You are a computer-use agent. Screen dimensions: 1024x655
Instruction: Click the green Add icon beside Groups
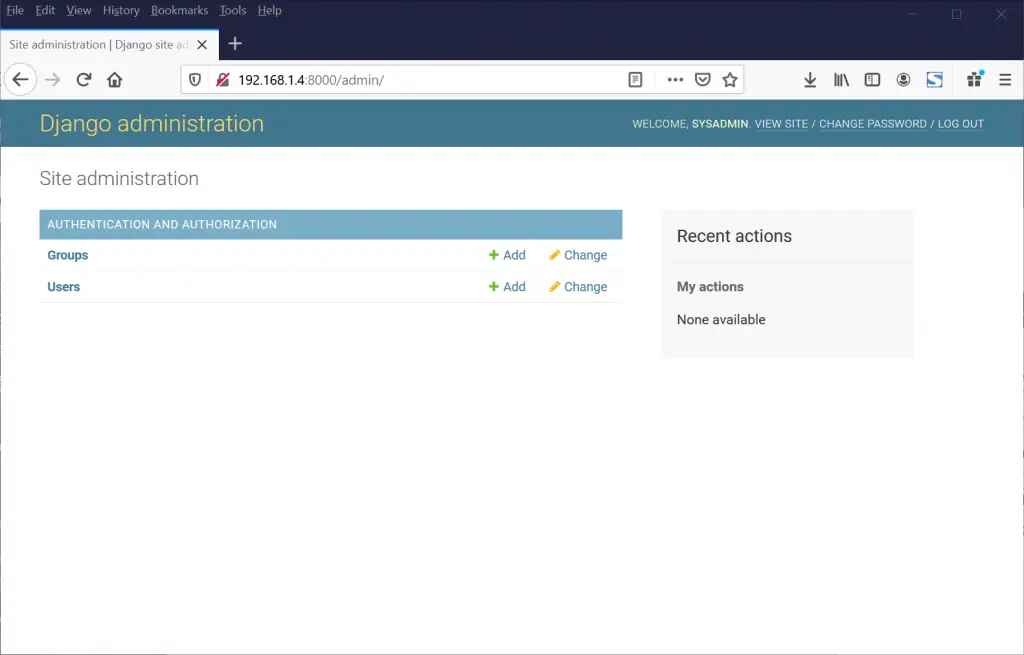click(494, 255)
